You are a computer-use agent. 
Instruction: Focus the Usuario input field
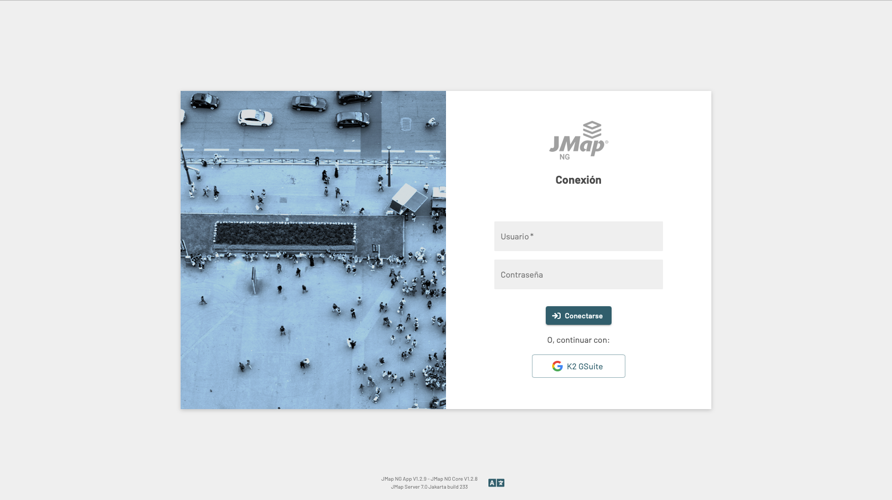[x=578, y=236]
